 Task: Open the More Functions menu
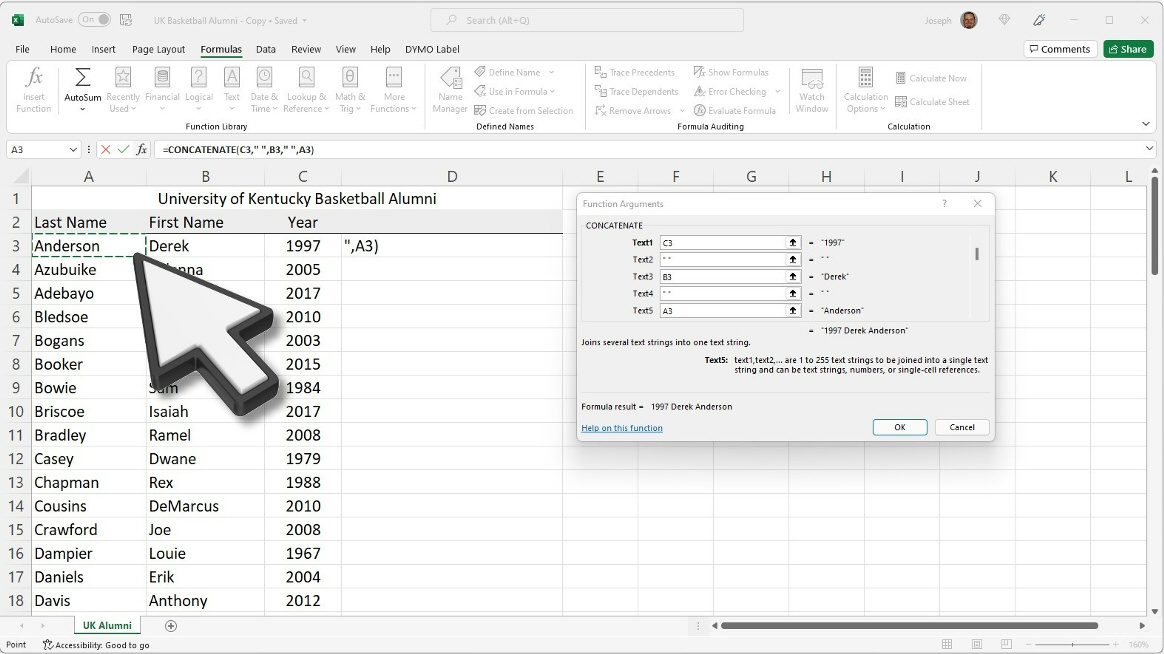coord(393,89)
